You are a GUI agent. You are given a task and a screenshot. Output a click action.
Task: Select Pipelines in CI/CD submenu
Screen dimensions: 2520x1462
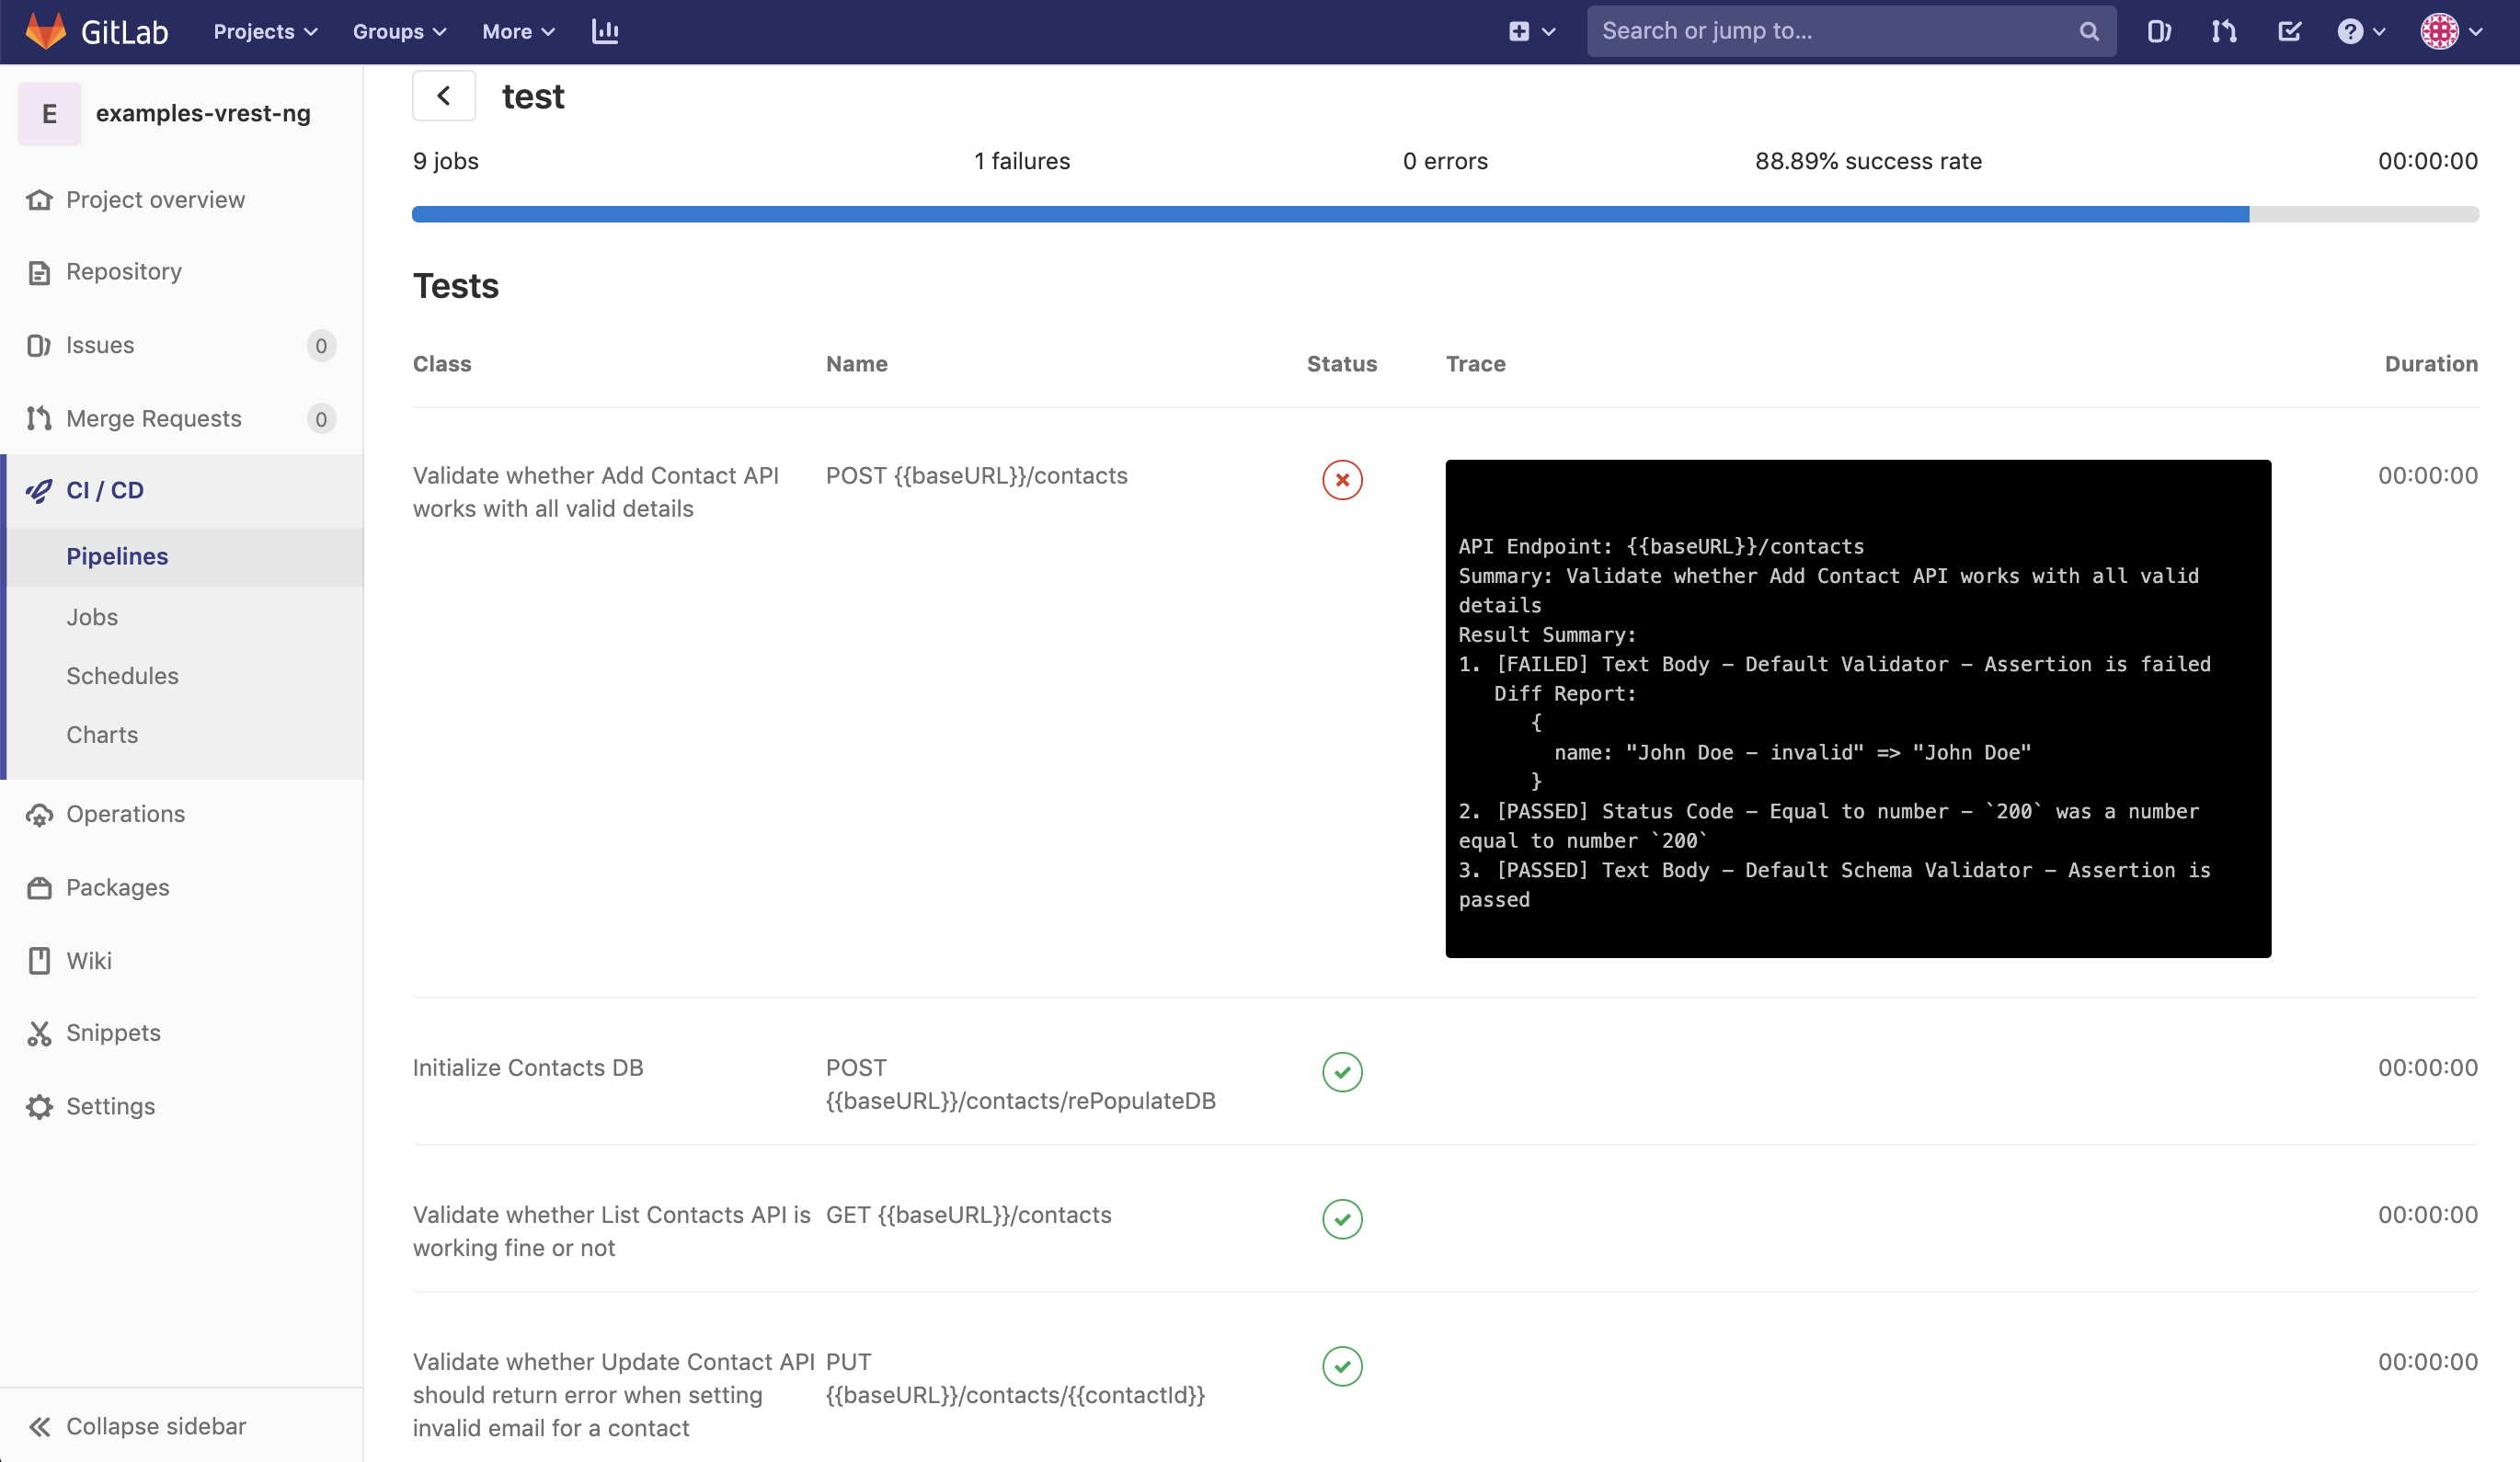click(117, 557)
